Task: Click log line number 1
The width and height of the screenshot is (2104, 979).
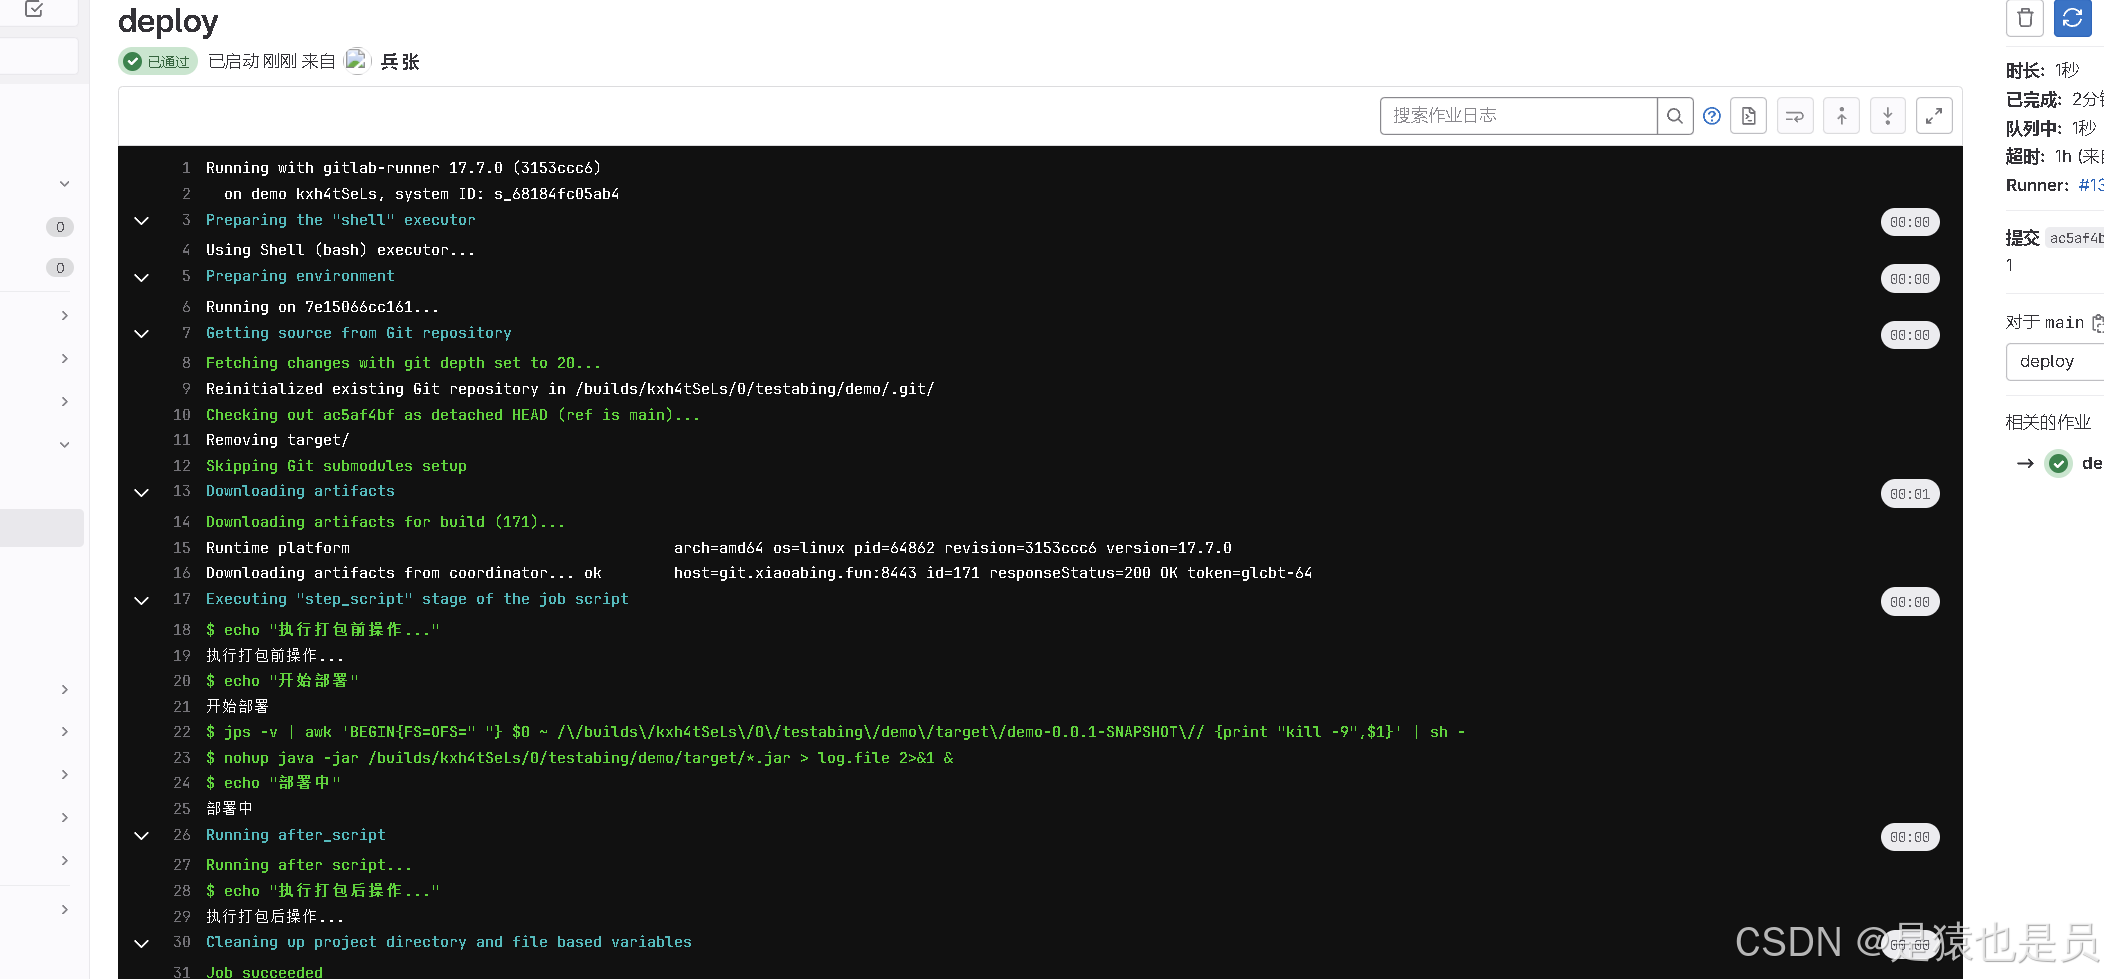Action: pos(186,168)
